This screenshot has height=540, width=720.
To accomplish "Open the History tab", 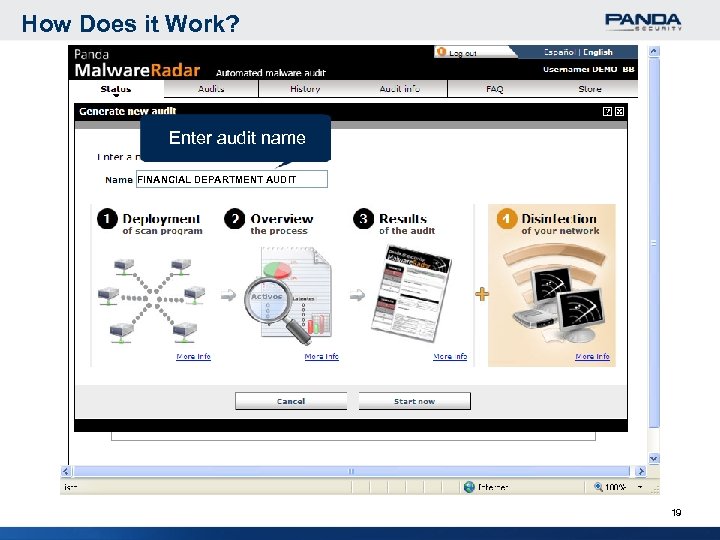I will 305,89.
